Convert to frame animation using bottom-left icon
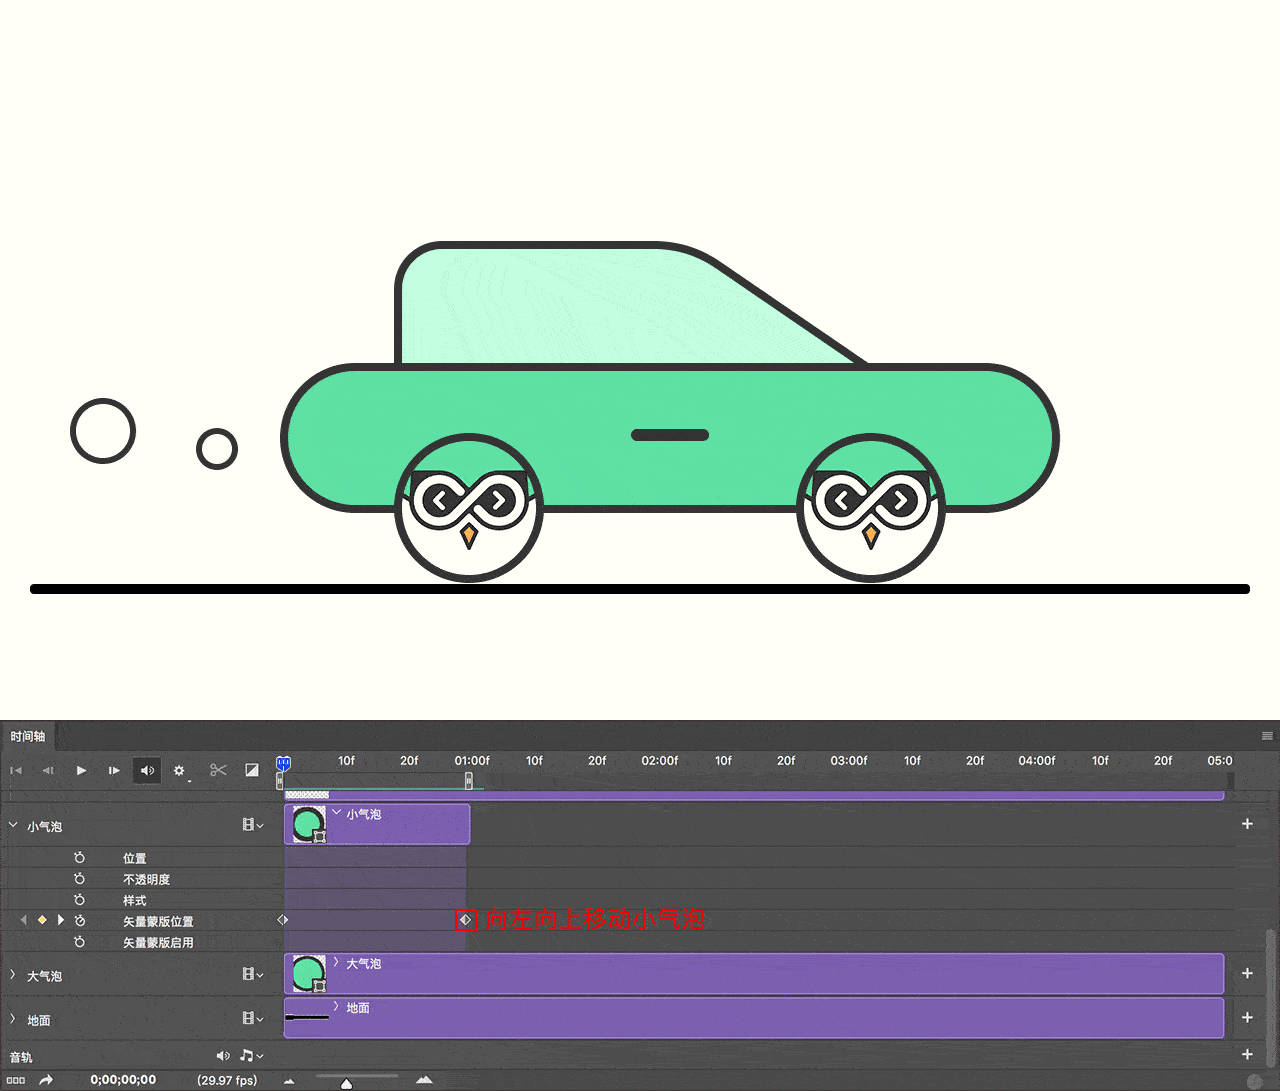This screenshot has width=1280, height=1091. point(16,1080)
